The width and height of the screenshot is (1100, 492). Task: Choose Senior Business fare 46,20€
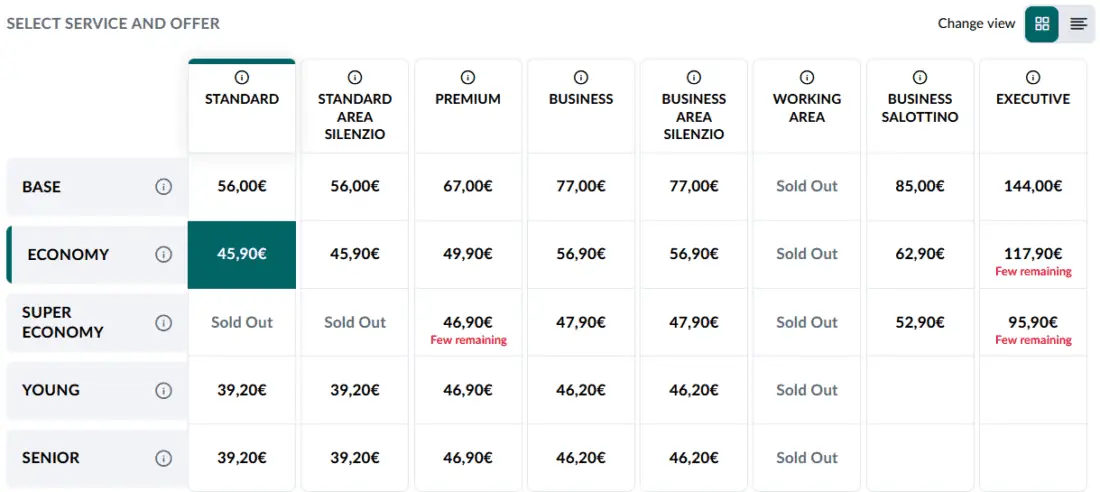pos(581,458)
